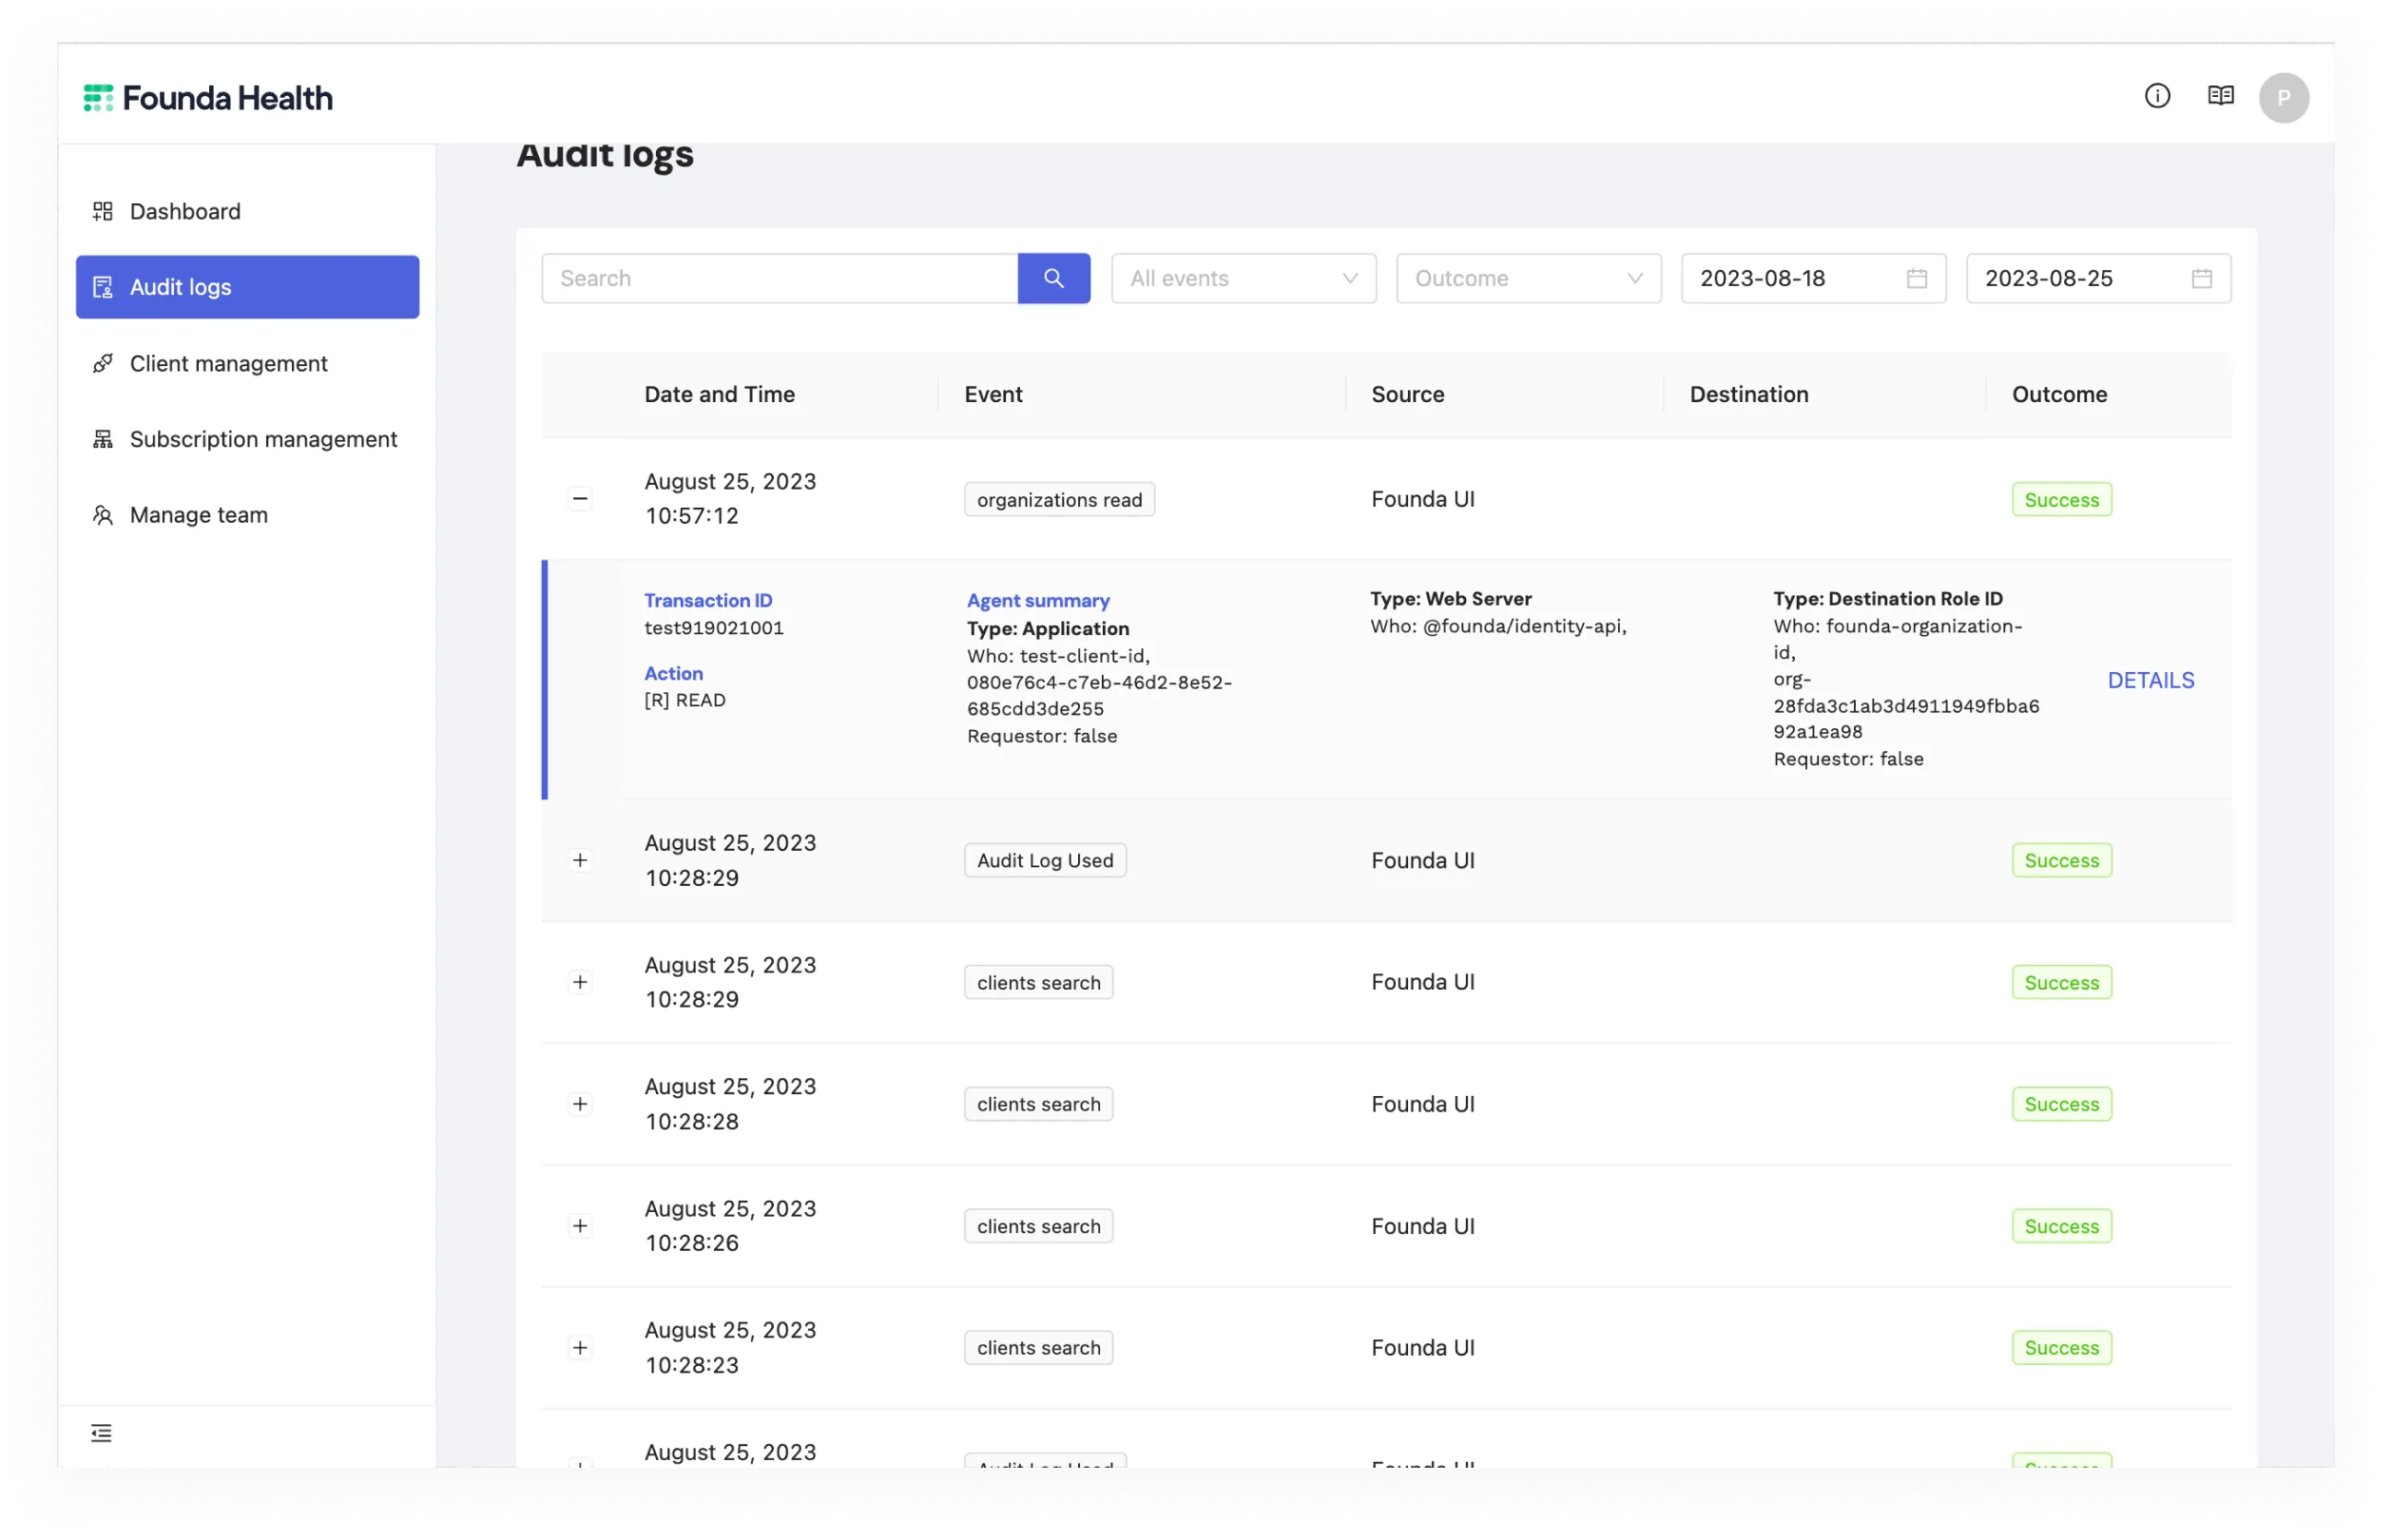Expand the clients search 10:28:29 row
Screen dimensions: 2392x1540
coord(580,982)
